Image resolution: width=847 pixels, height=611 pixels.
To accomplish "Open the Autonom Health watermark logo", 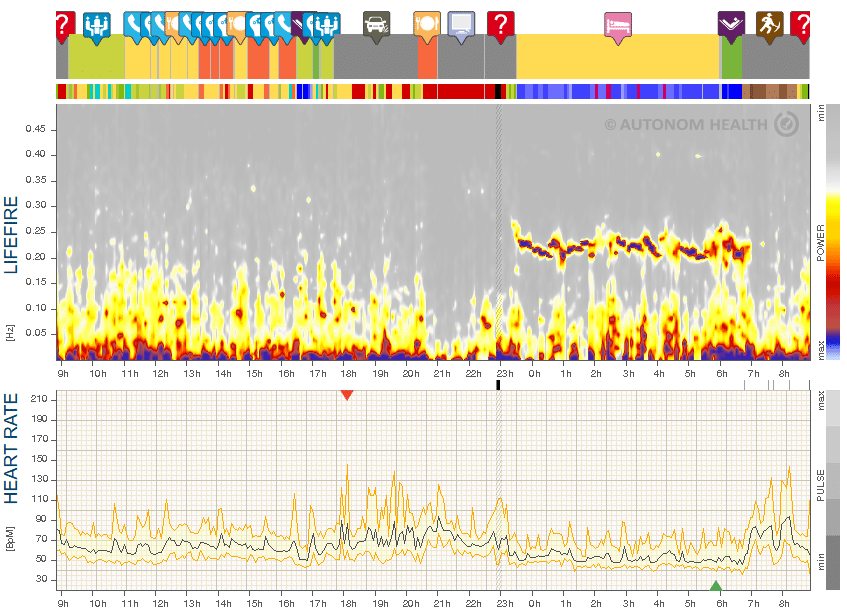I will pyautogui.click(x=702, y=124).
